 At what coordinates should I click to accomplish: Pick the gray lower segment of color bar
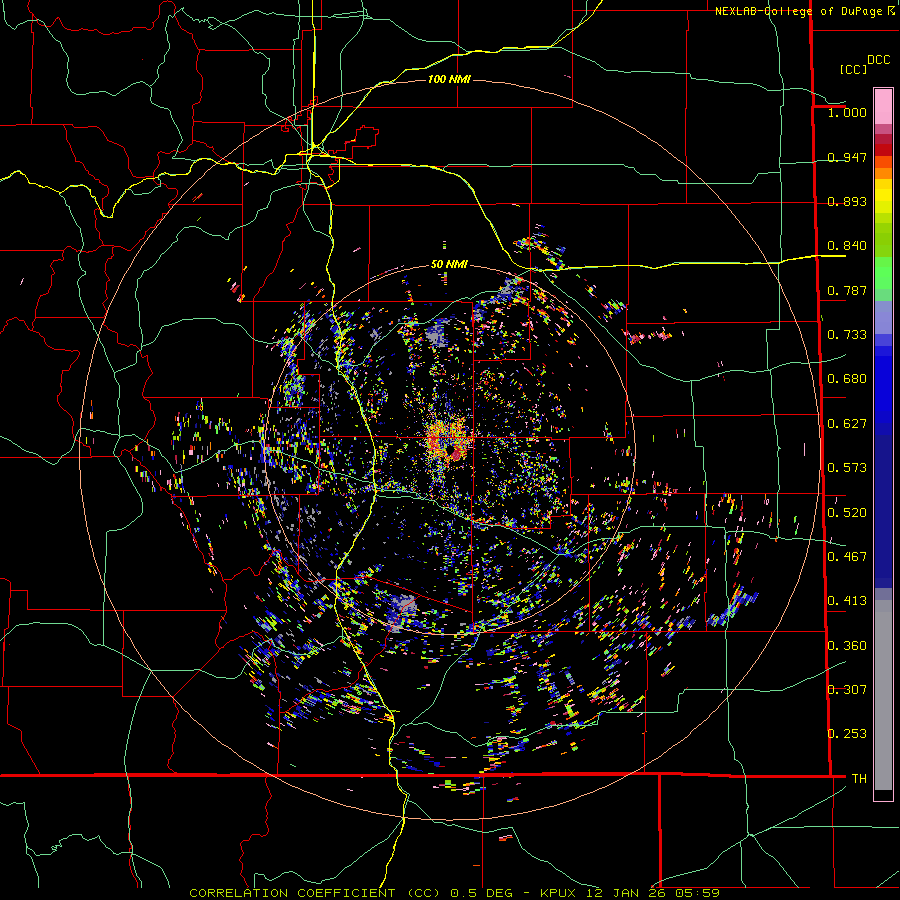(x=883, y=695)
